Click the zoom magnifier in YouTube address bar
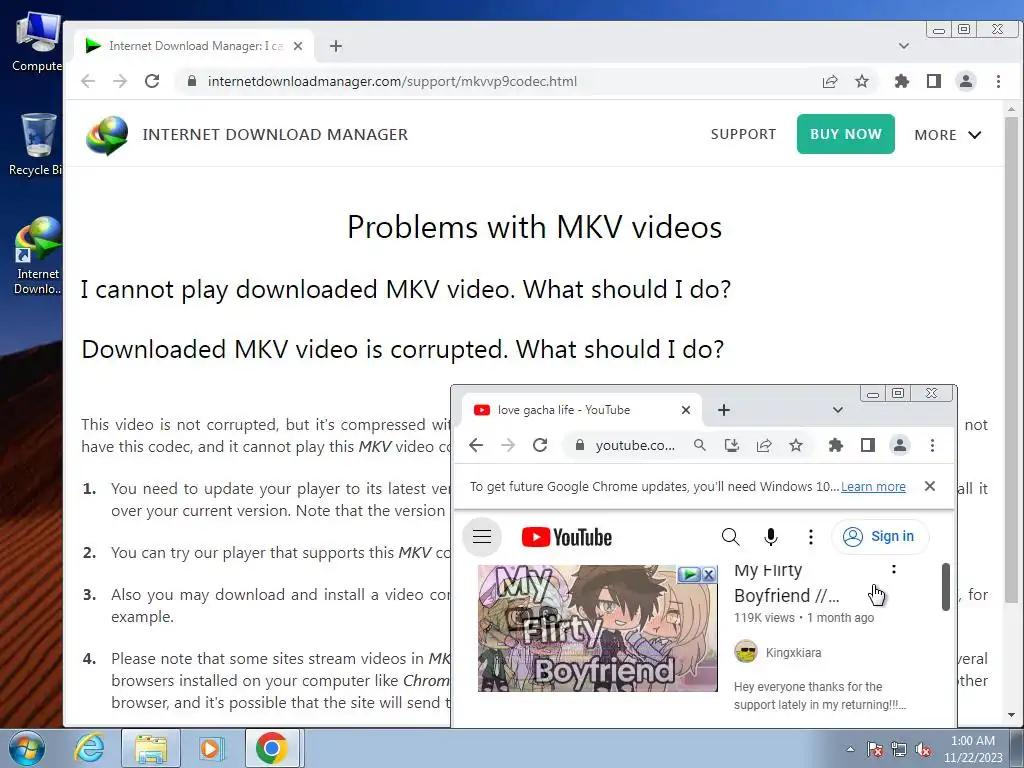 tap(699, 445)
